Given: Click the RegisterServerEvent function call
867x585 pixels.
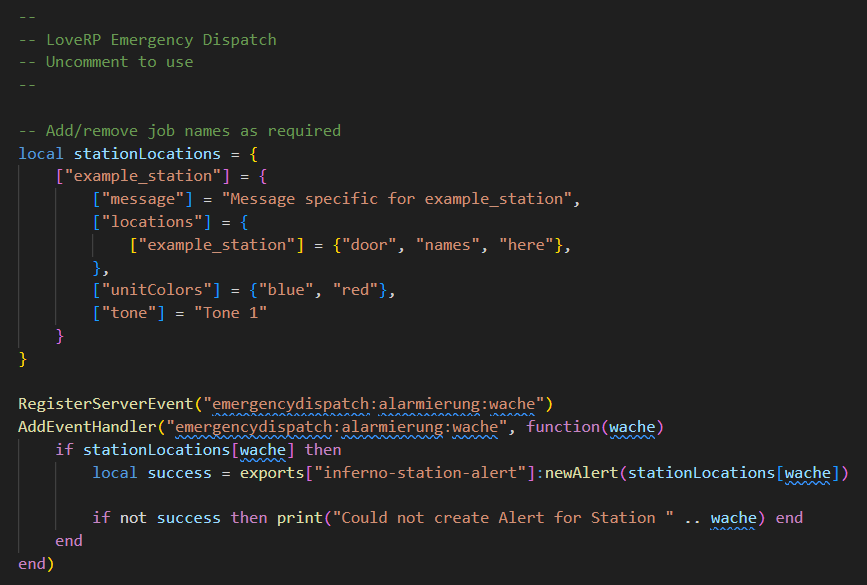Looking at the screenshot, I should 106,404.
